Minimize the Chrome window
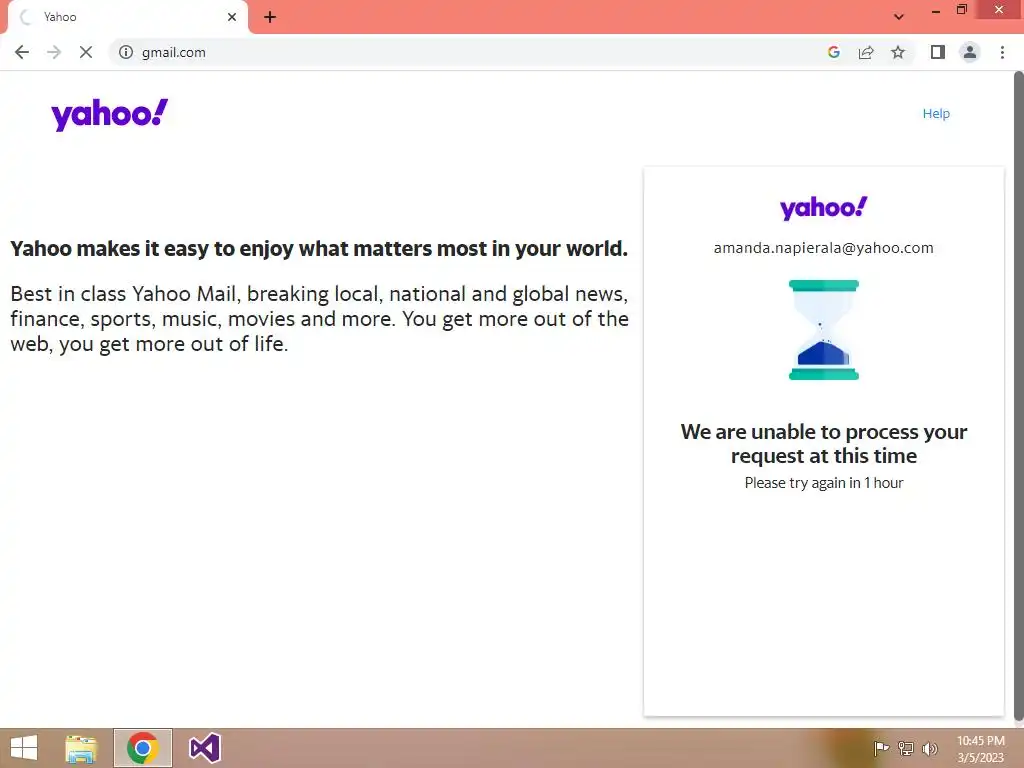This screenshot has width=1024, height=768. (936, 10)
